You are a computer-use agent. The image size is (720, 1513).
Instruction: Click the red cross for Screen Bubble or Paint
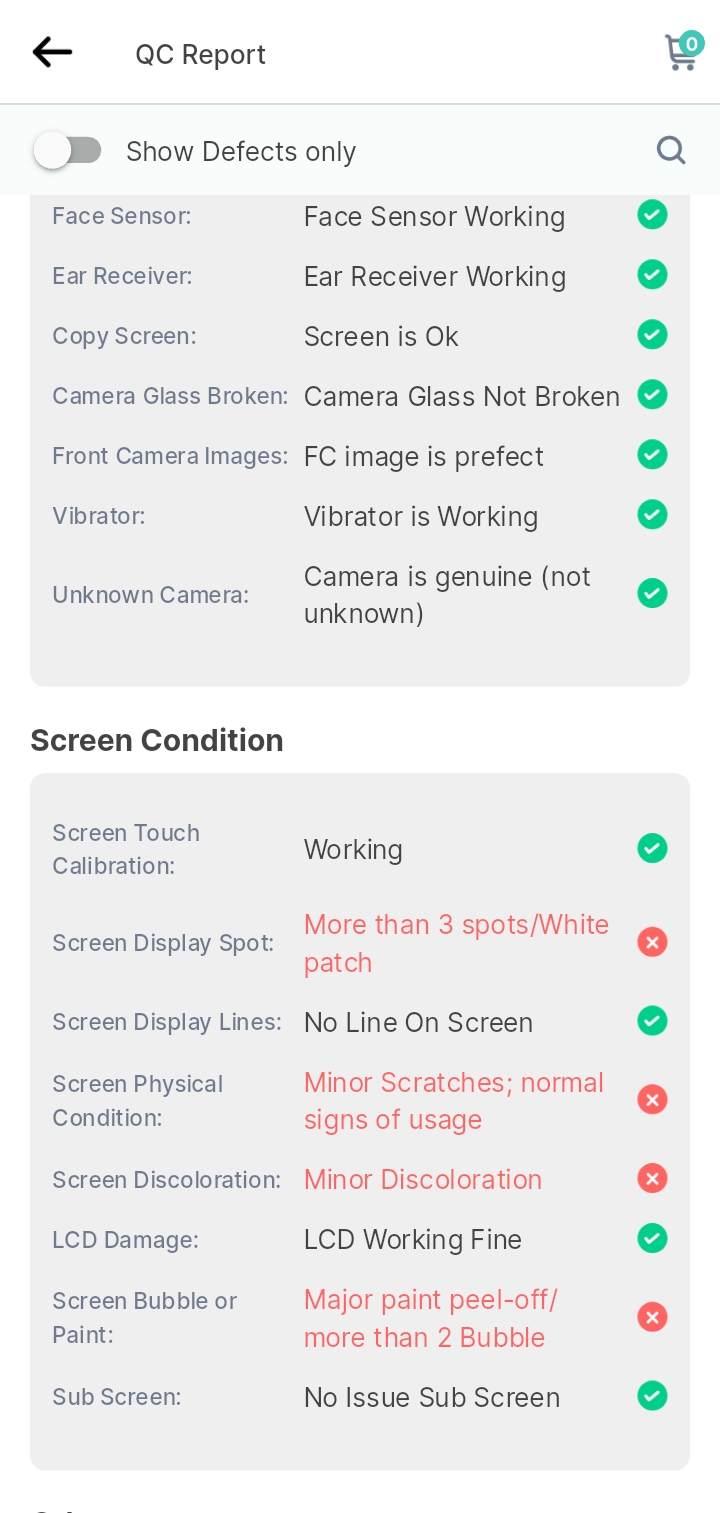[x=652, y=1317]
